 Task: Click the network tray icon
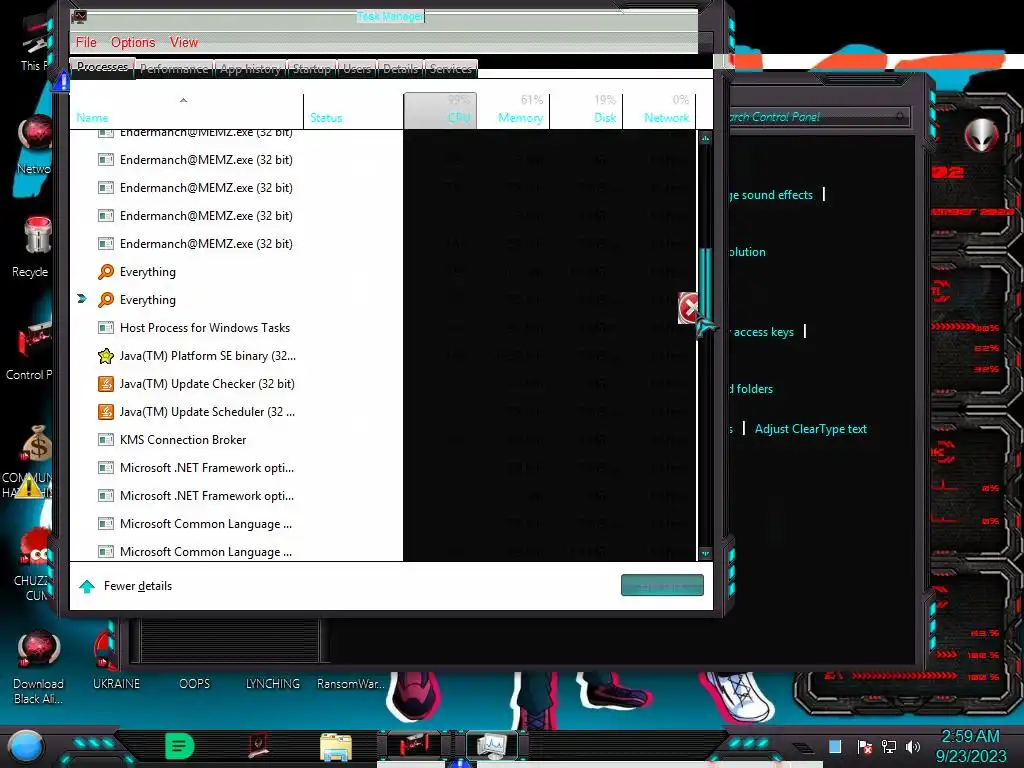888,746
